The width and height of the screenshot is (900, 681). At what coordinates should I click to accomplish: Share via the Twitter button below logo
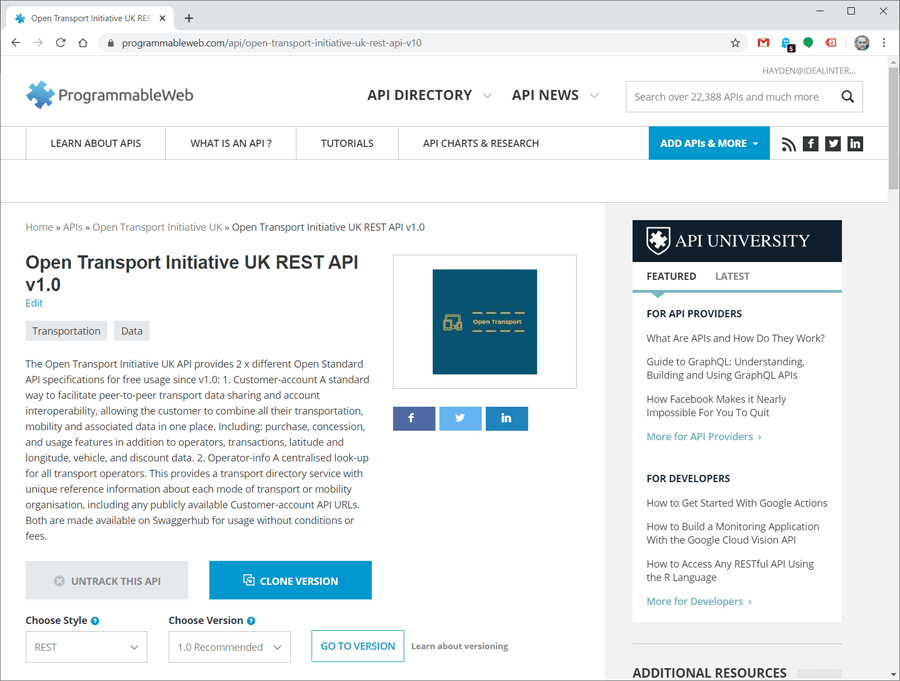tap(460, 418)
